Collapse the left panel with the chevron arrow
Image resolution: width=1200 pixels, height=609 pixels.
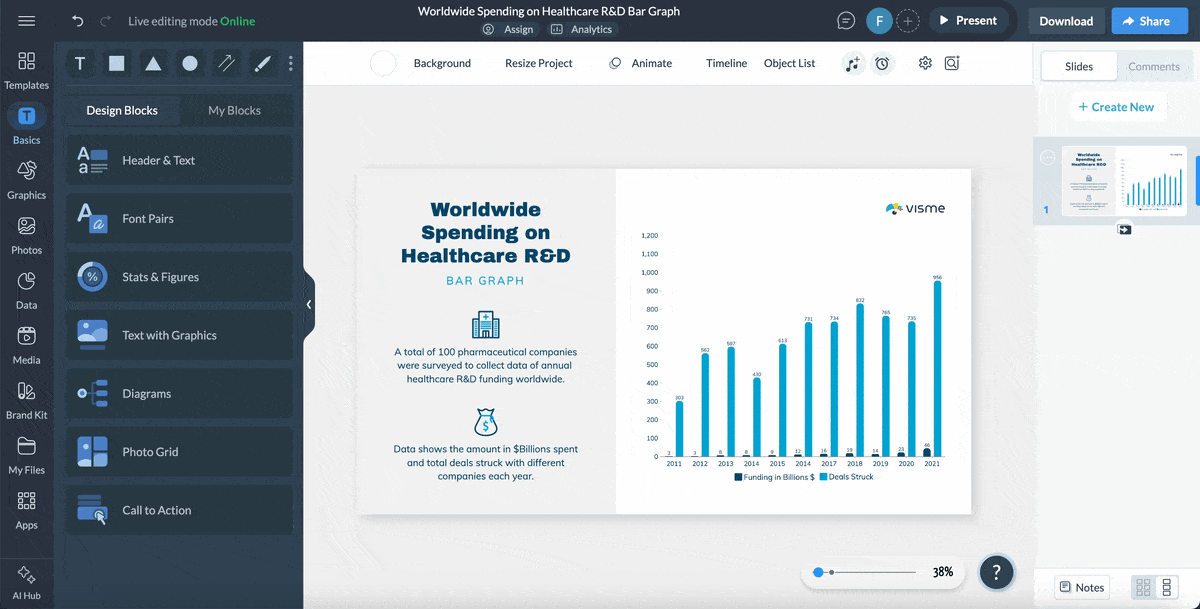[308, 303]
